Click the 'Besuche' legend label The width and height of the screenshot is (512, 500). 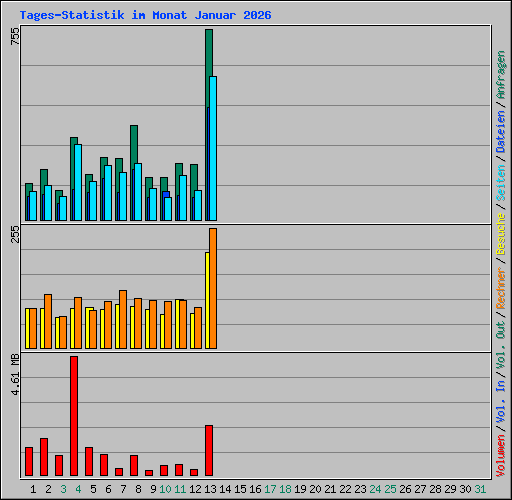coord(501,234)
